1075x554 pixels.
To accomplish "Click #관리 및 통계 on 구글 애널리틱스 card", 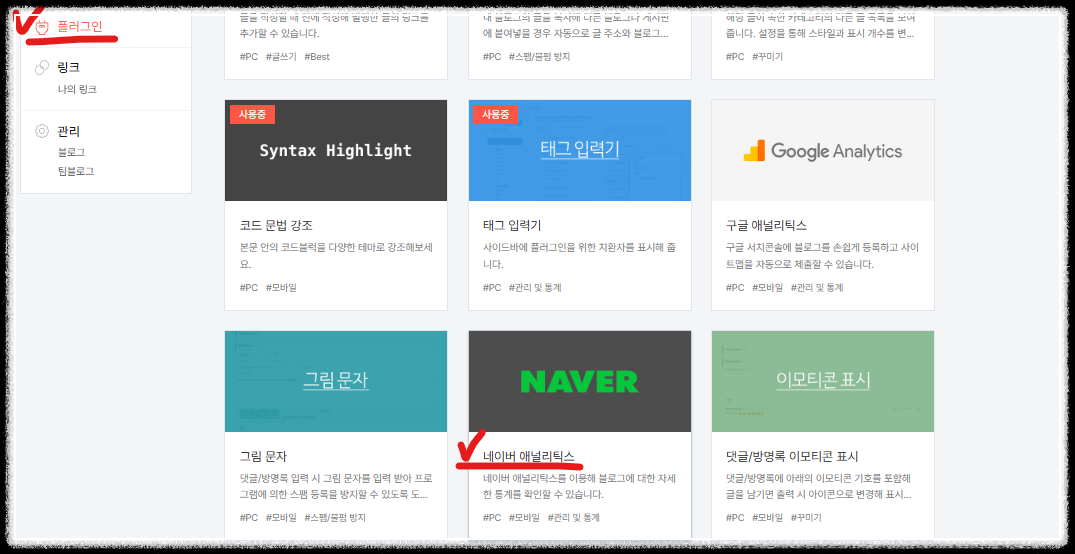I will pyautogui.click(x=817, y=288).
